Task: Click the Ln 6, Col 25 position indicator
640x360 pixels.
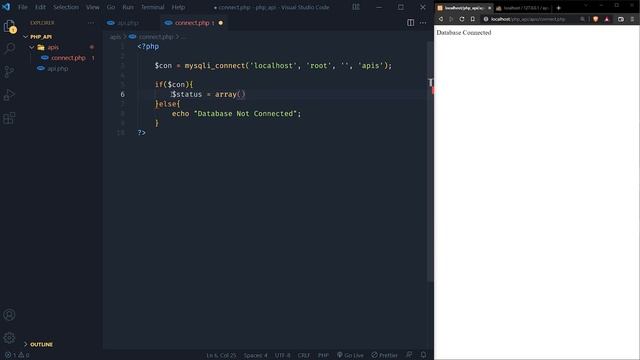Action: 221,355
